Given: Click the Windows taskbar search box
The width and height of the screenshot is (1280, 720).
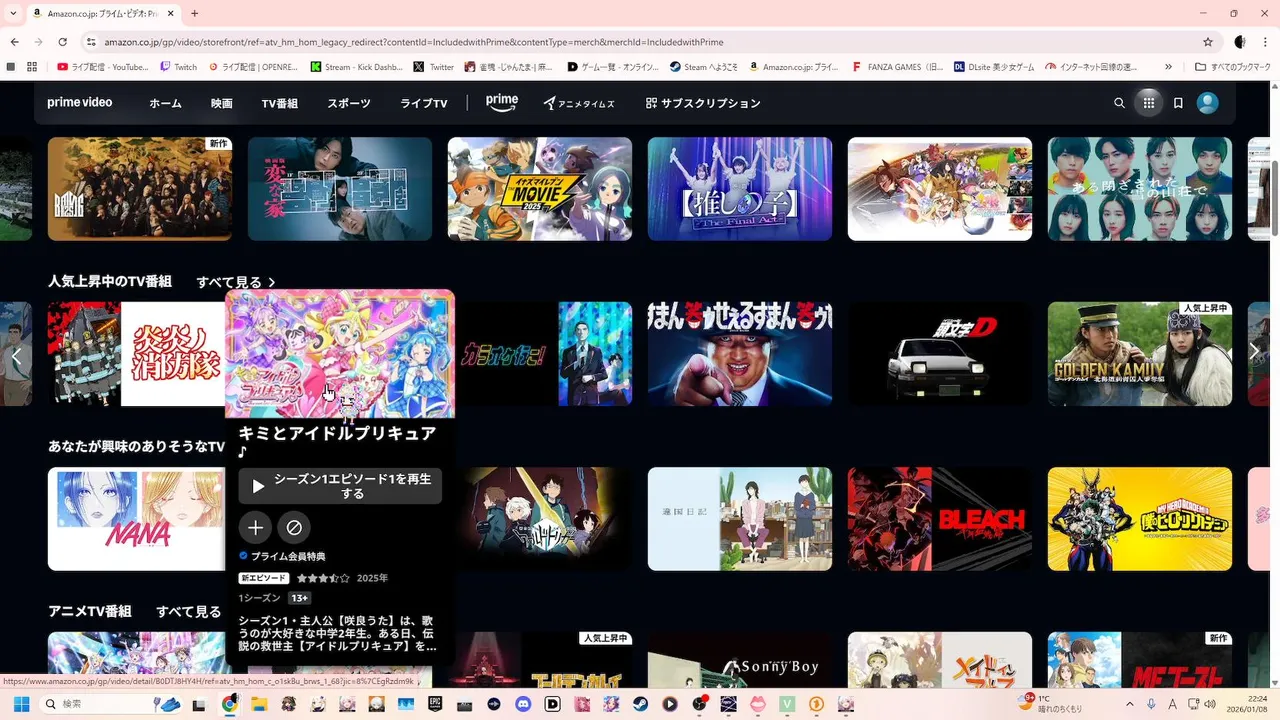Looking at the screenshot, I should [111, 704].
